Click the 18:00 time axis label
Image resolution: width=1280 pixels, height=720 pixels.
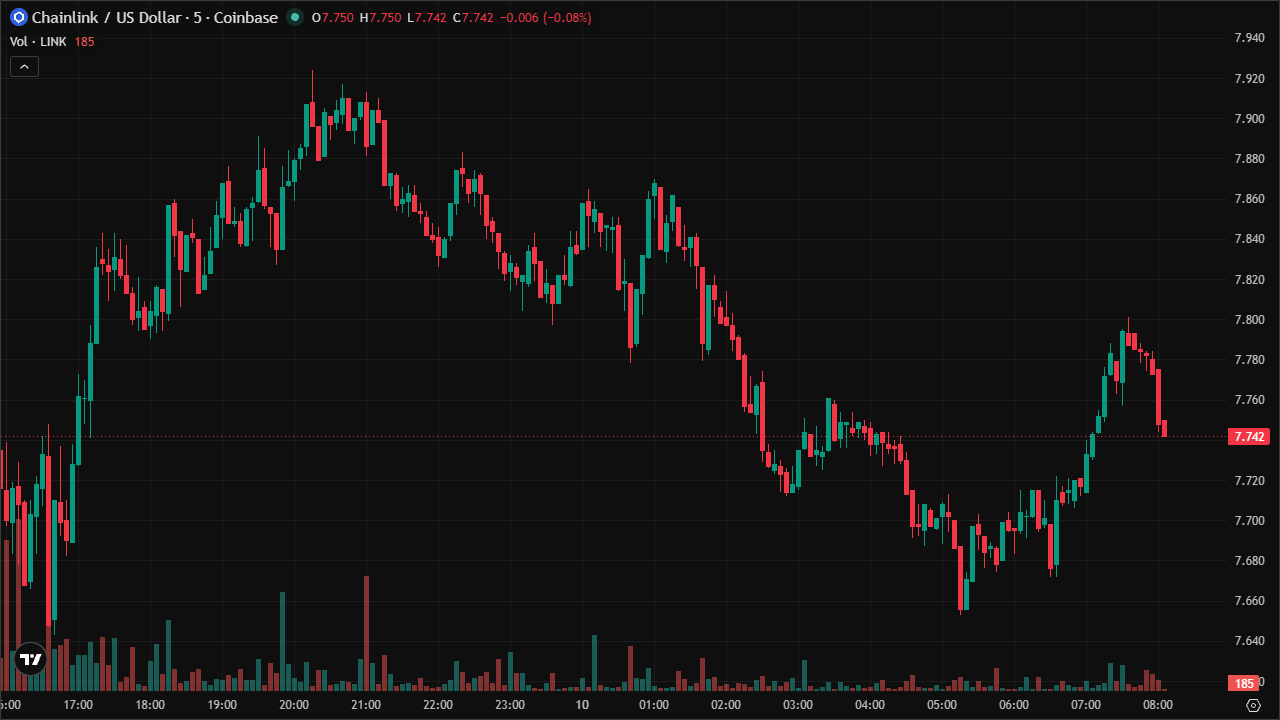(x=150, y=705)
